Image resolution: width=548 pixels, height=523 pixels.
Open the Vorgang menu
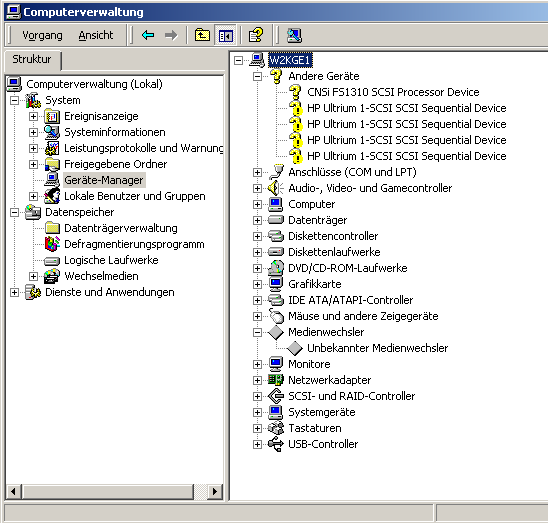[x=42, y=35]
